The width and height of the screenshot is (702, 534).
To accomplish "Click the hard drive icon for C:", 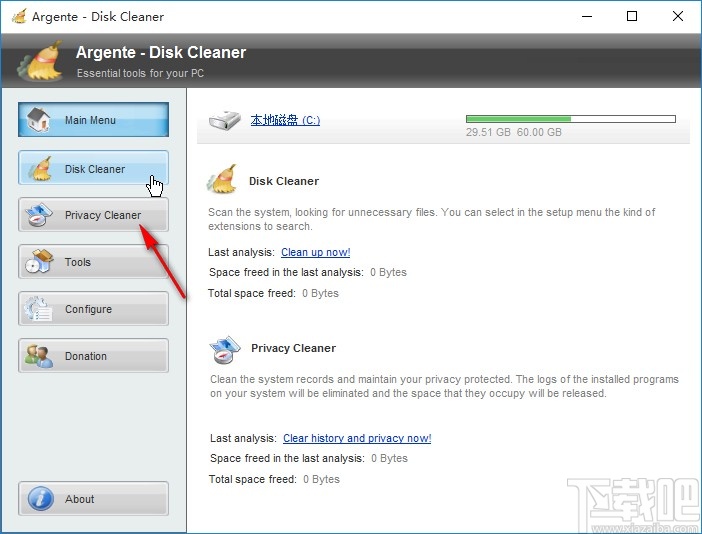I will pyautogui.click(x=225, y=120).
